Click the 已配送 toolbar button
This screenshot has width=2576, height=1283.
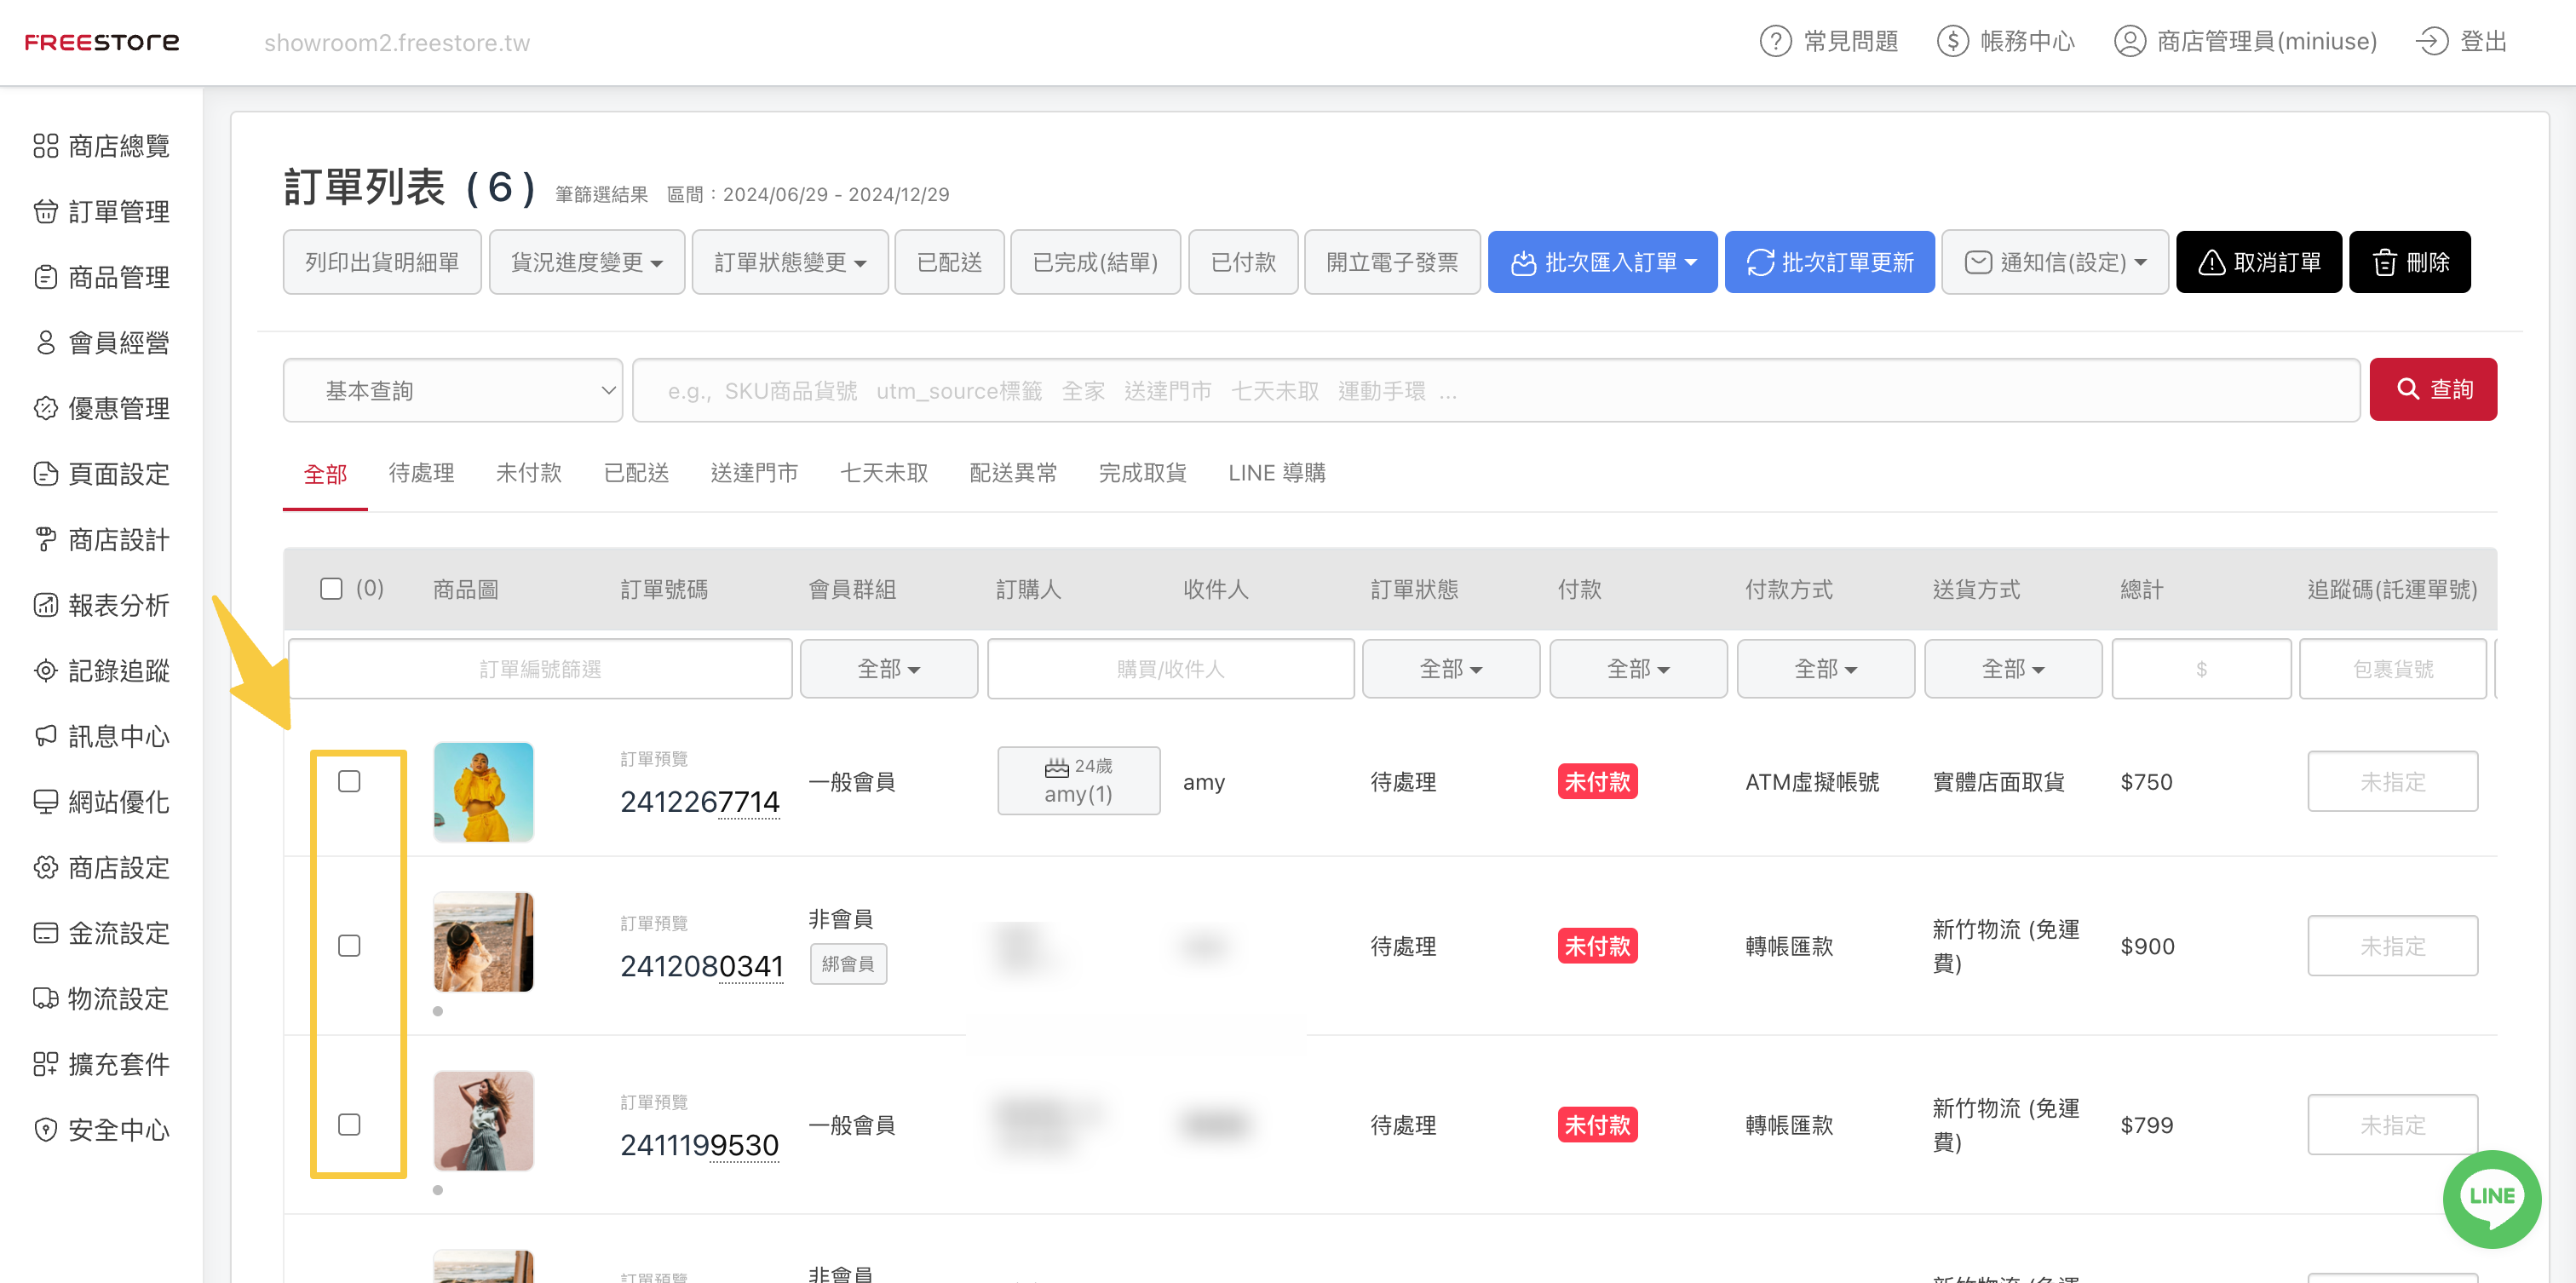point(949,262)
